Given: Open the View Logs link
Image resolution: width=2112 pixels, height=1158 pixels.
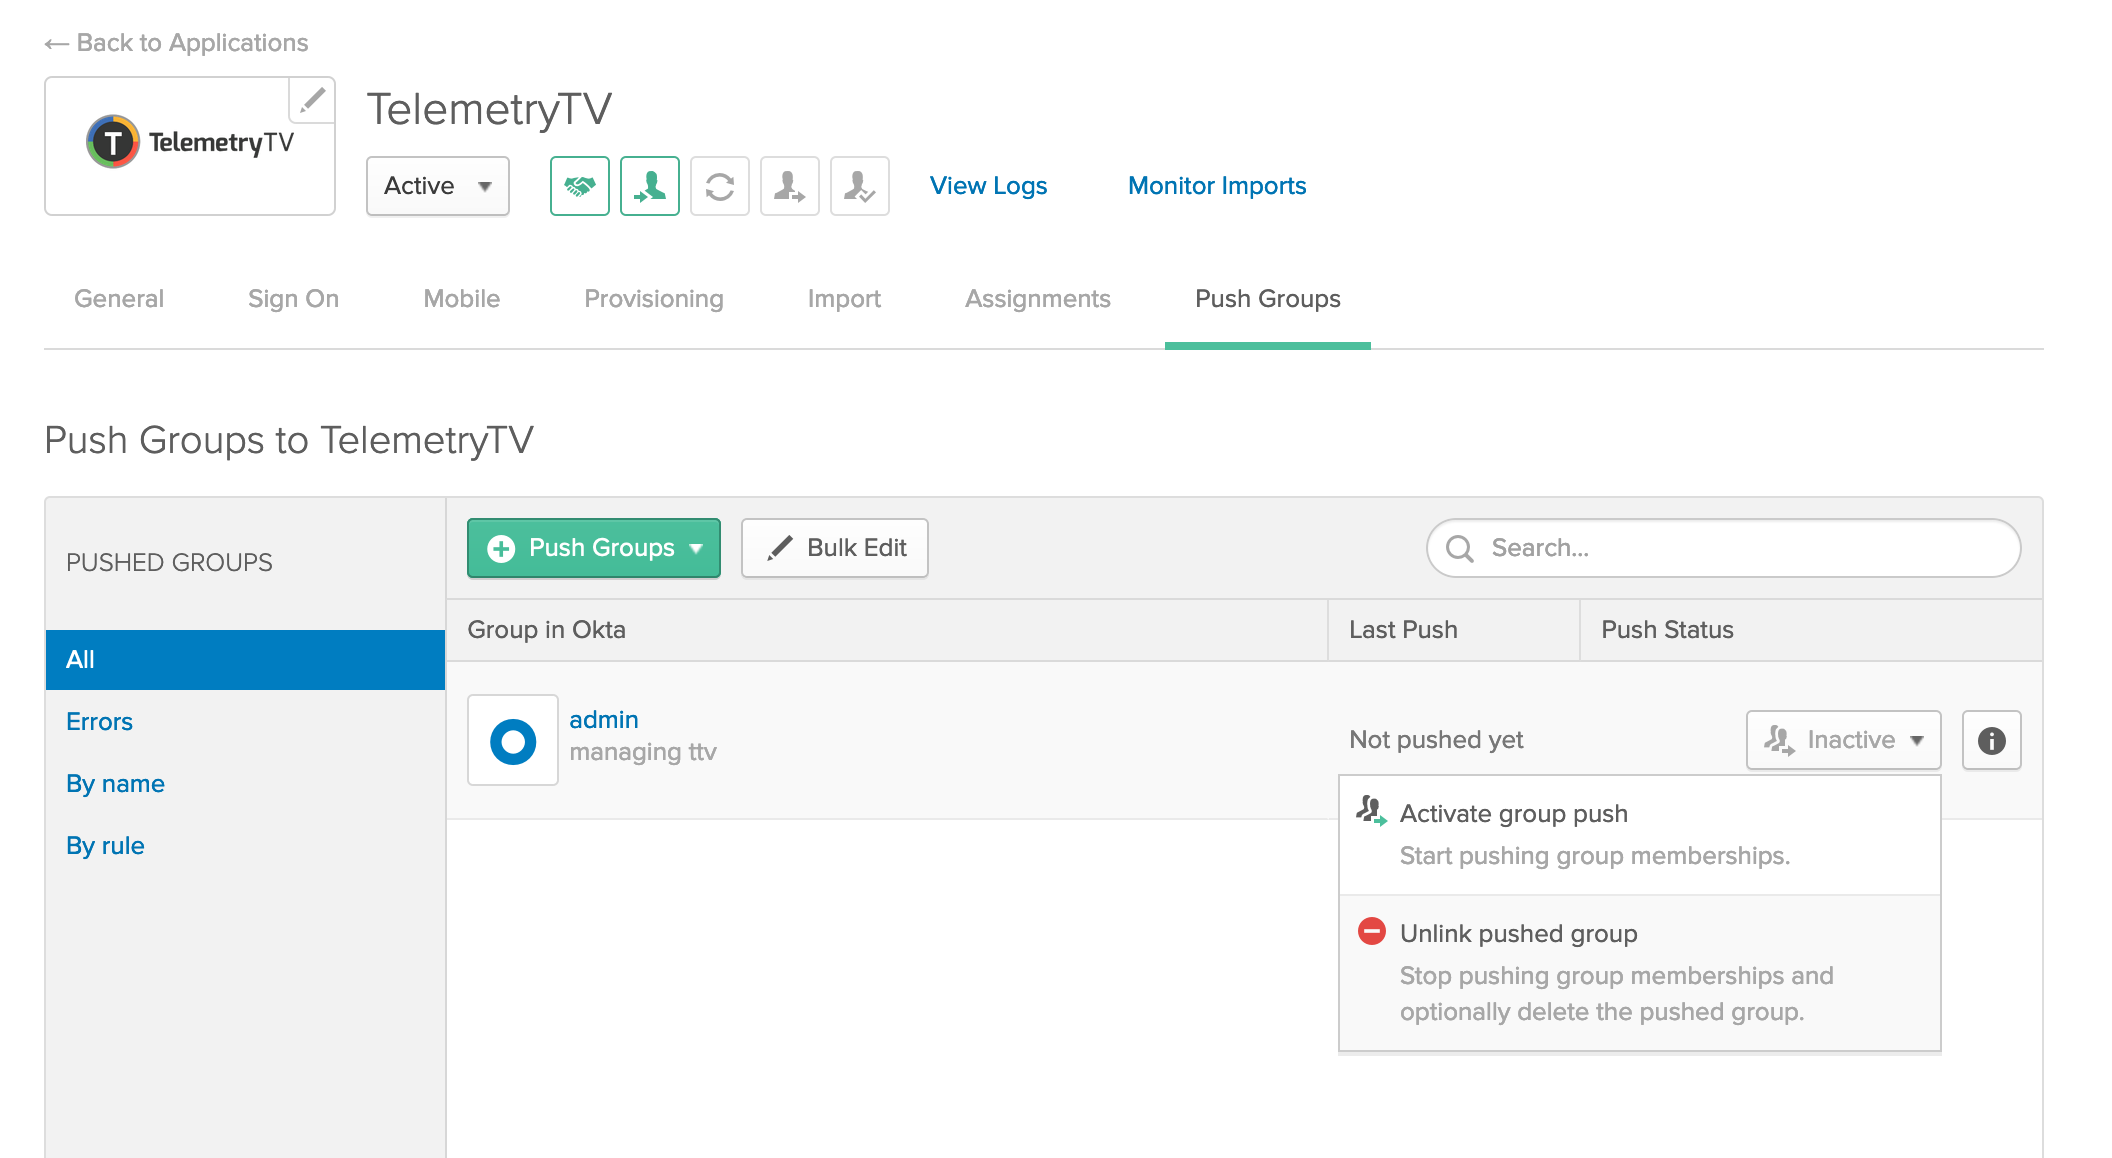Looking at the screenshot, I should pos(988,186).
